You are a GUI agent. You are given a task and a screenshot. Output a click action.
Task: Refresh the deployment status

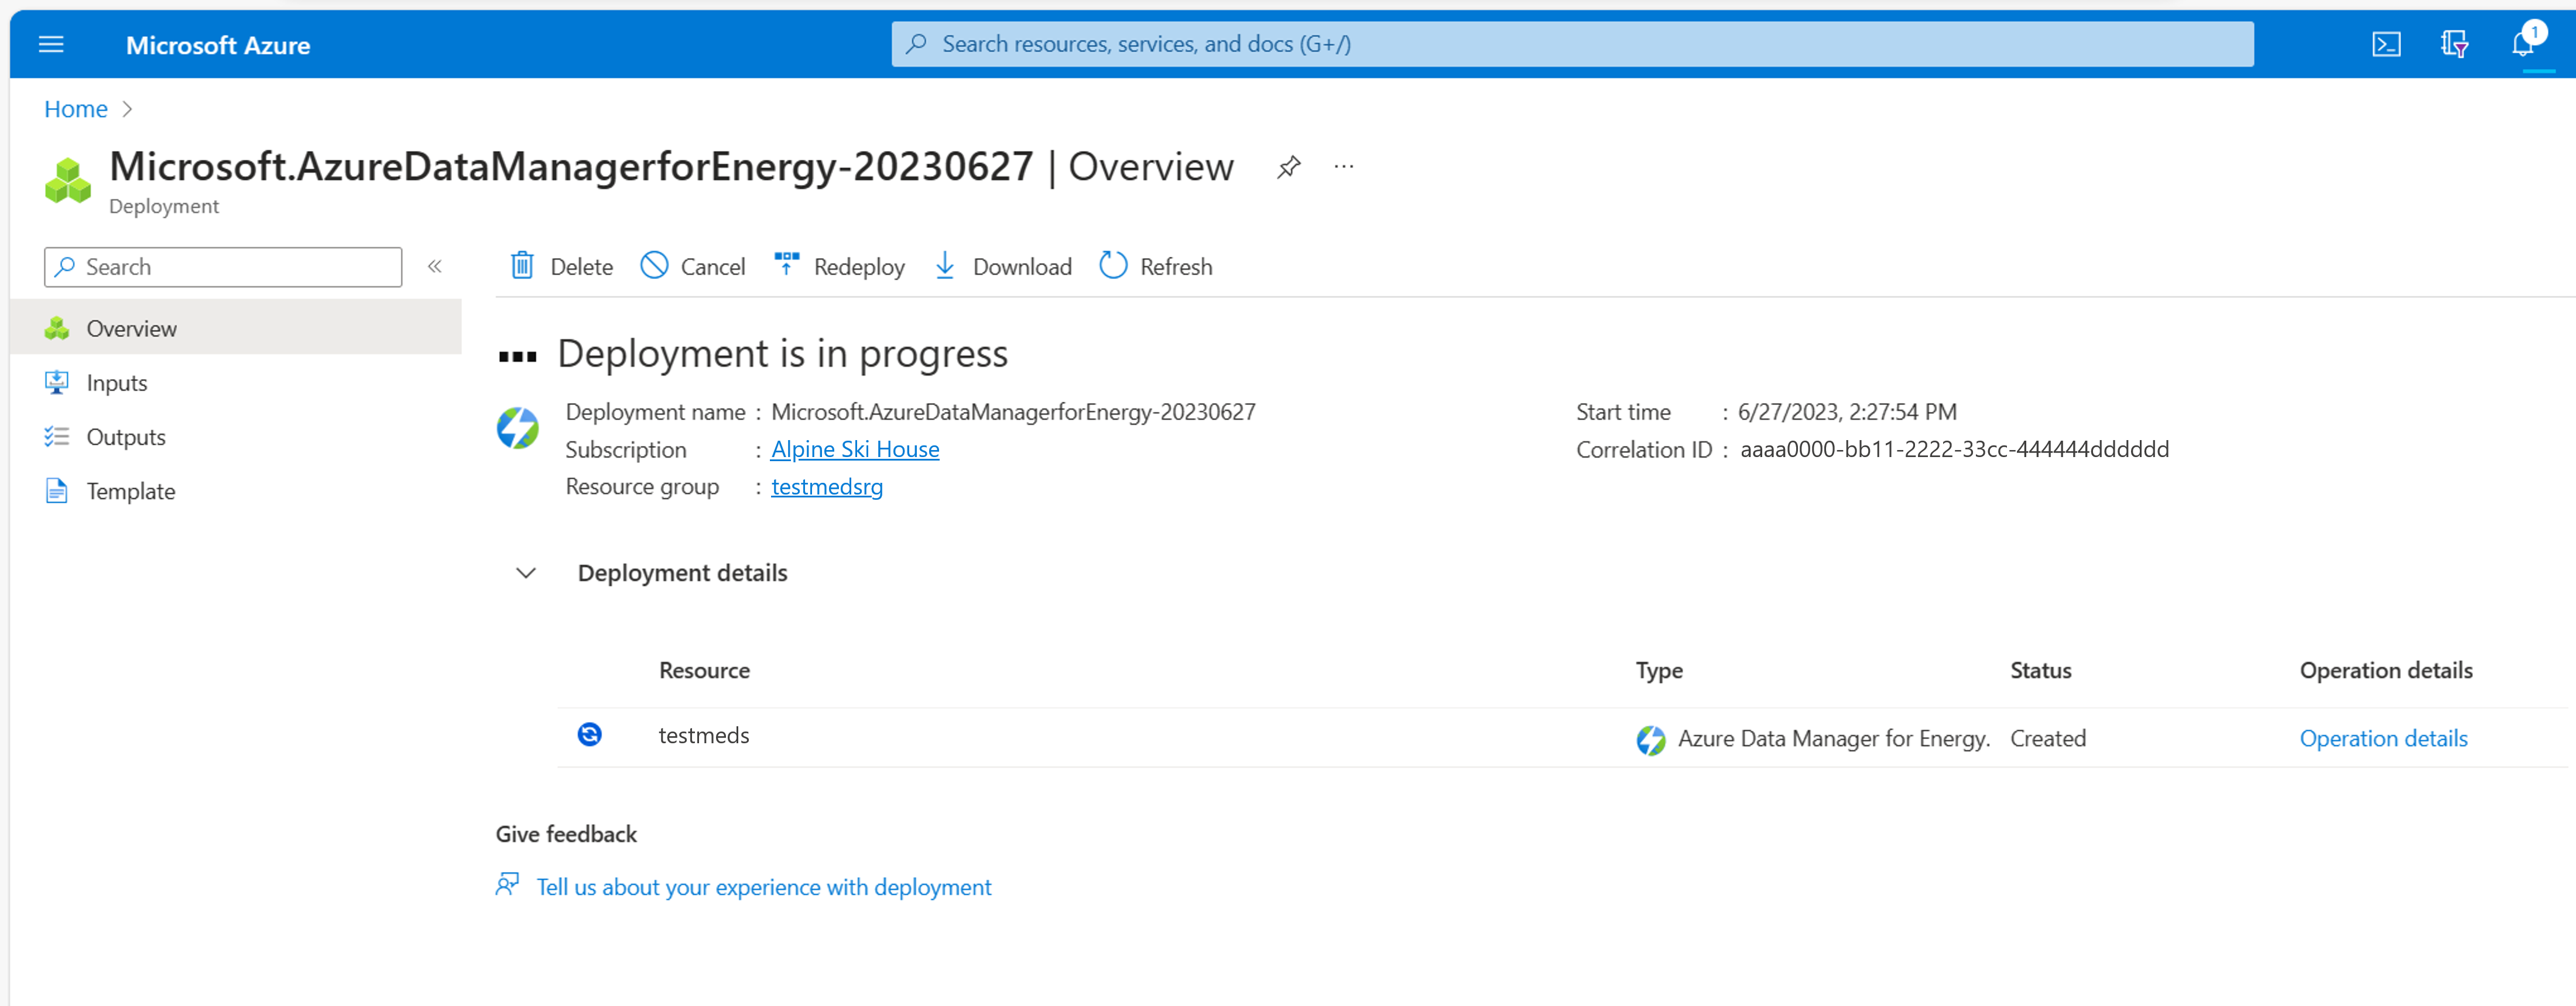tap(1155, 266)
